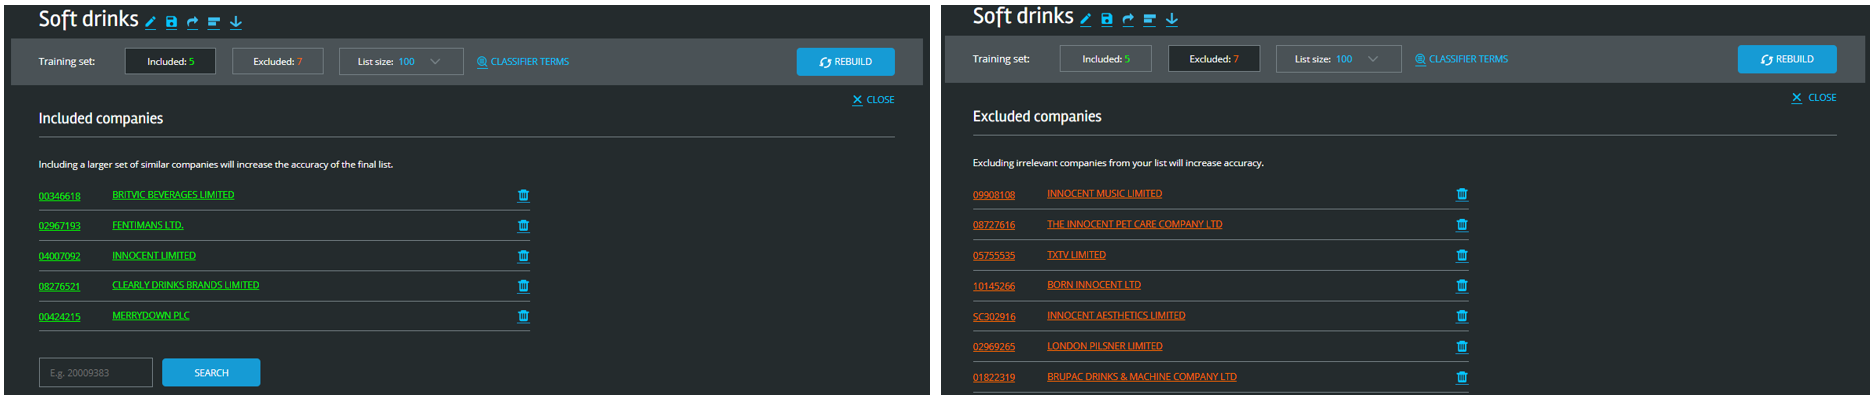Click the save icon in the Included companies panel
1875x400 pixels.
coord(172,22)
